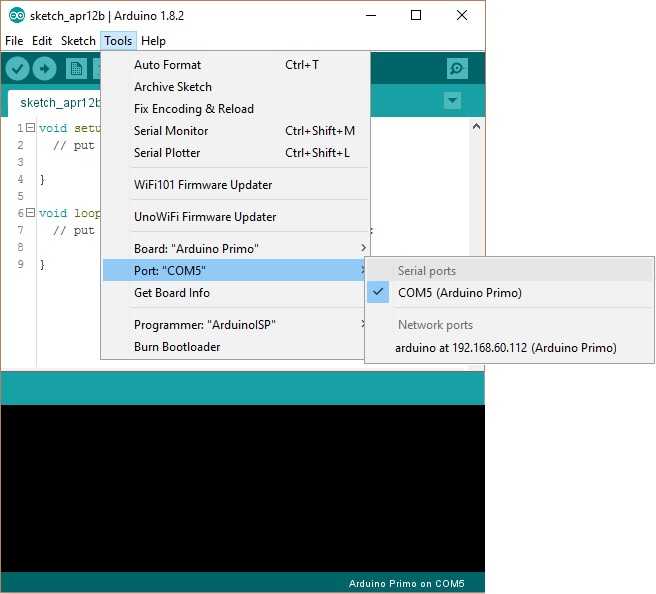Viewport: 656px width, 594px height.
Task: Collapse the loop function fold marker
Action: click(30, 213)
